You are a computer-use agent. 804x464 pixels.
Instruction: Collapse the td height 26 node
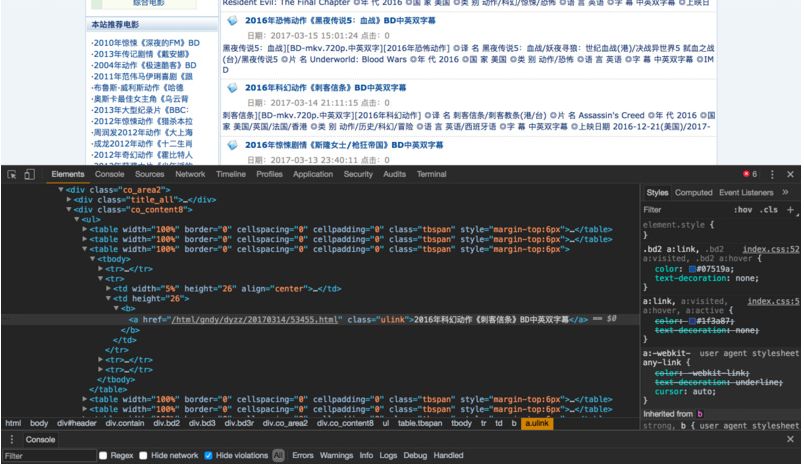tap(109, 298)
